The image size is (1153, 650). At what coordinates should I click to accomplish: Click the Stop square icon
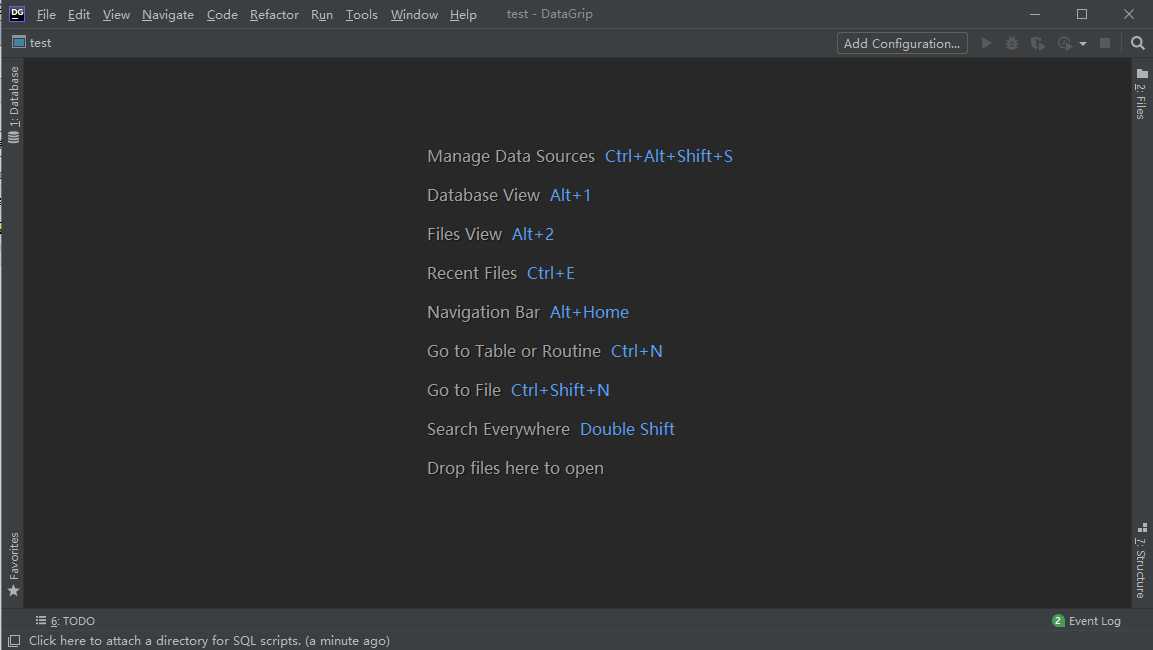(x=1104, y=43)
